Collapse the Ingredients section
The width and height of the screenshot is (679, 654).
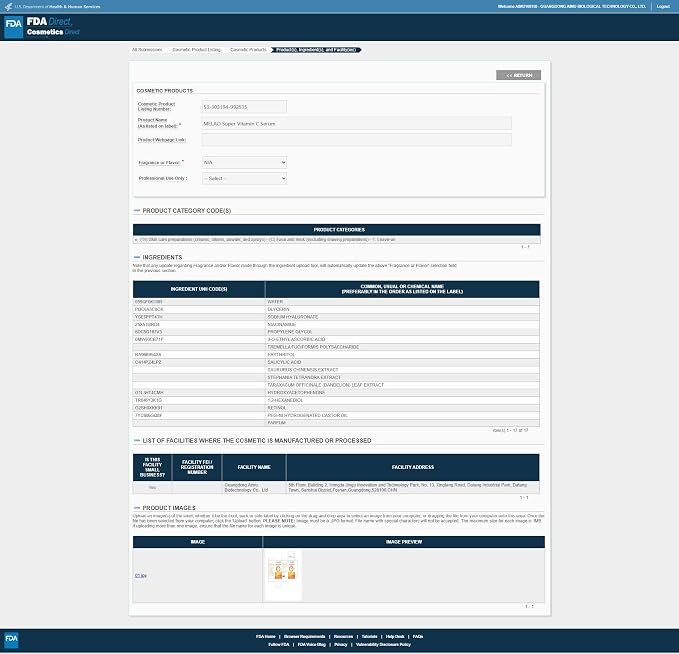point(137,257)
